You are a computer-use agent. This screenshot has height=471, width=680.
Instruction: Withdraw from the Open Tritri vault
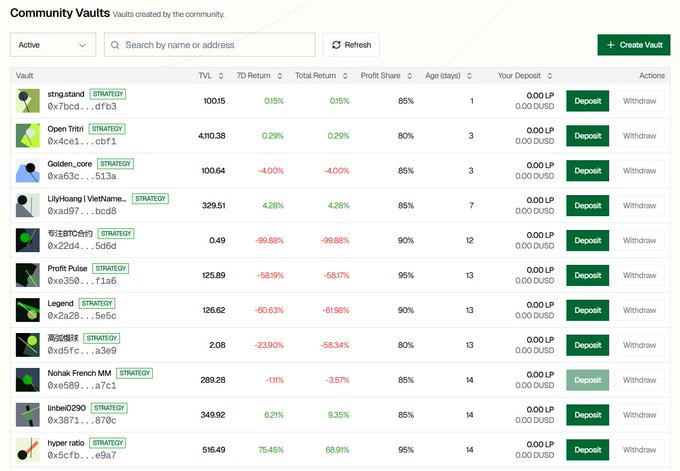[x=639, y=136]
